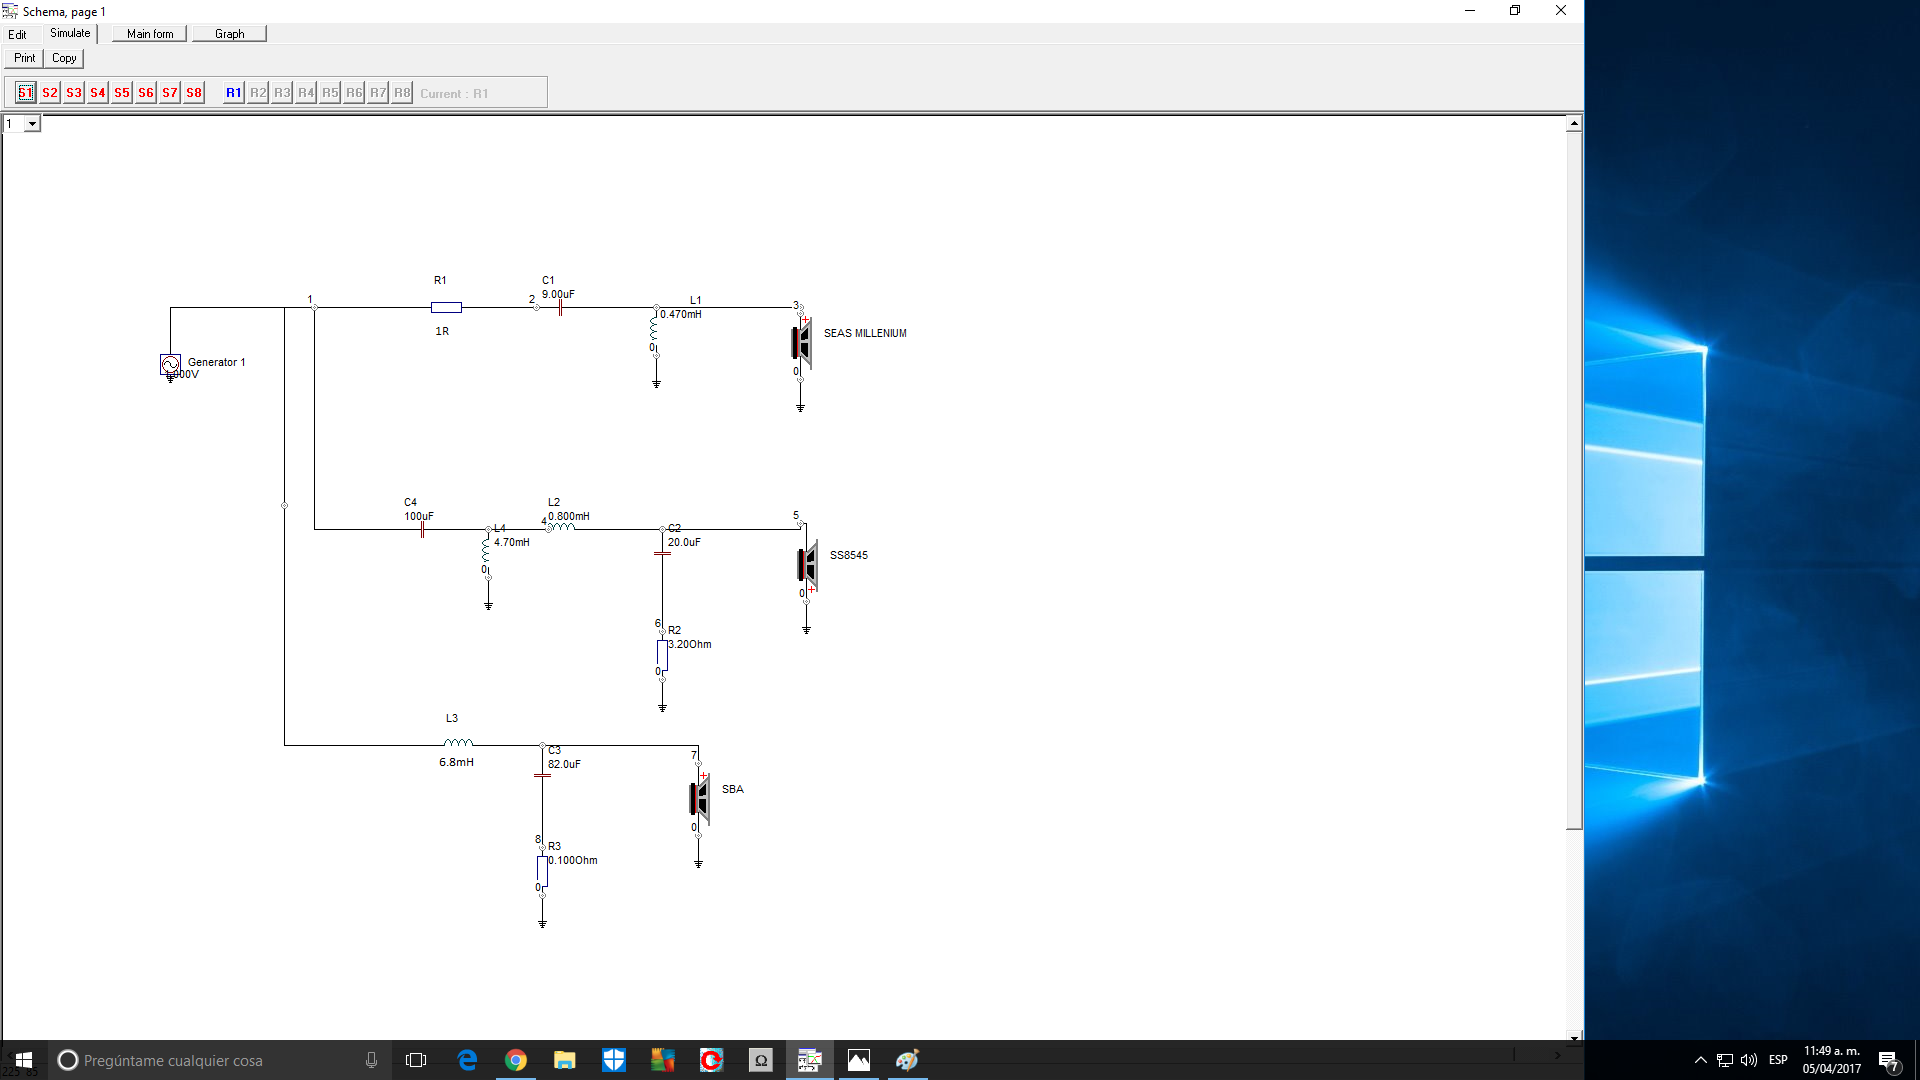Screen dimensions: 1920x1080
Task: Click the vertical scrollbar up arrow
Action: pos(1574,123)
